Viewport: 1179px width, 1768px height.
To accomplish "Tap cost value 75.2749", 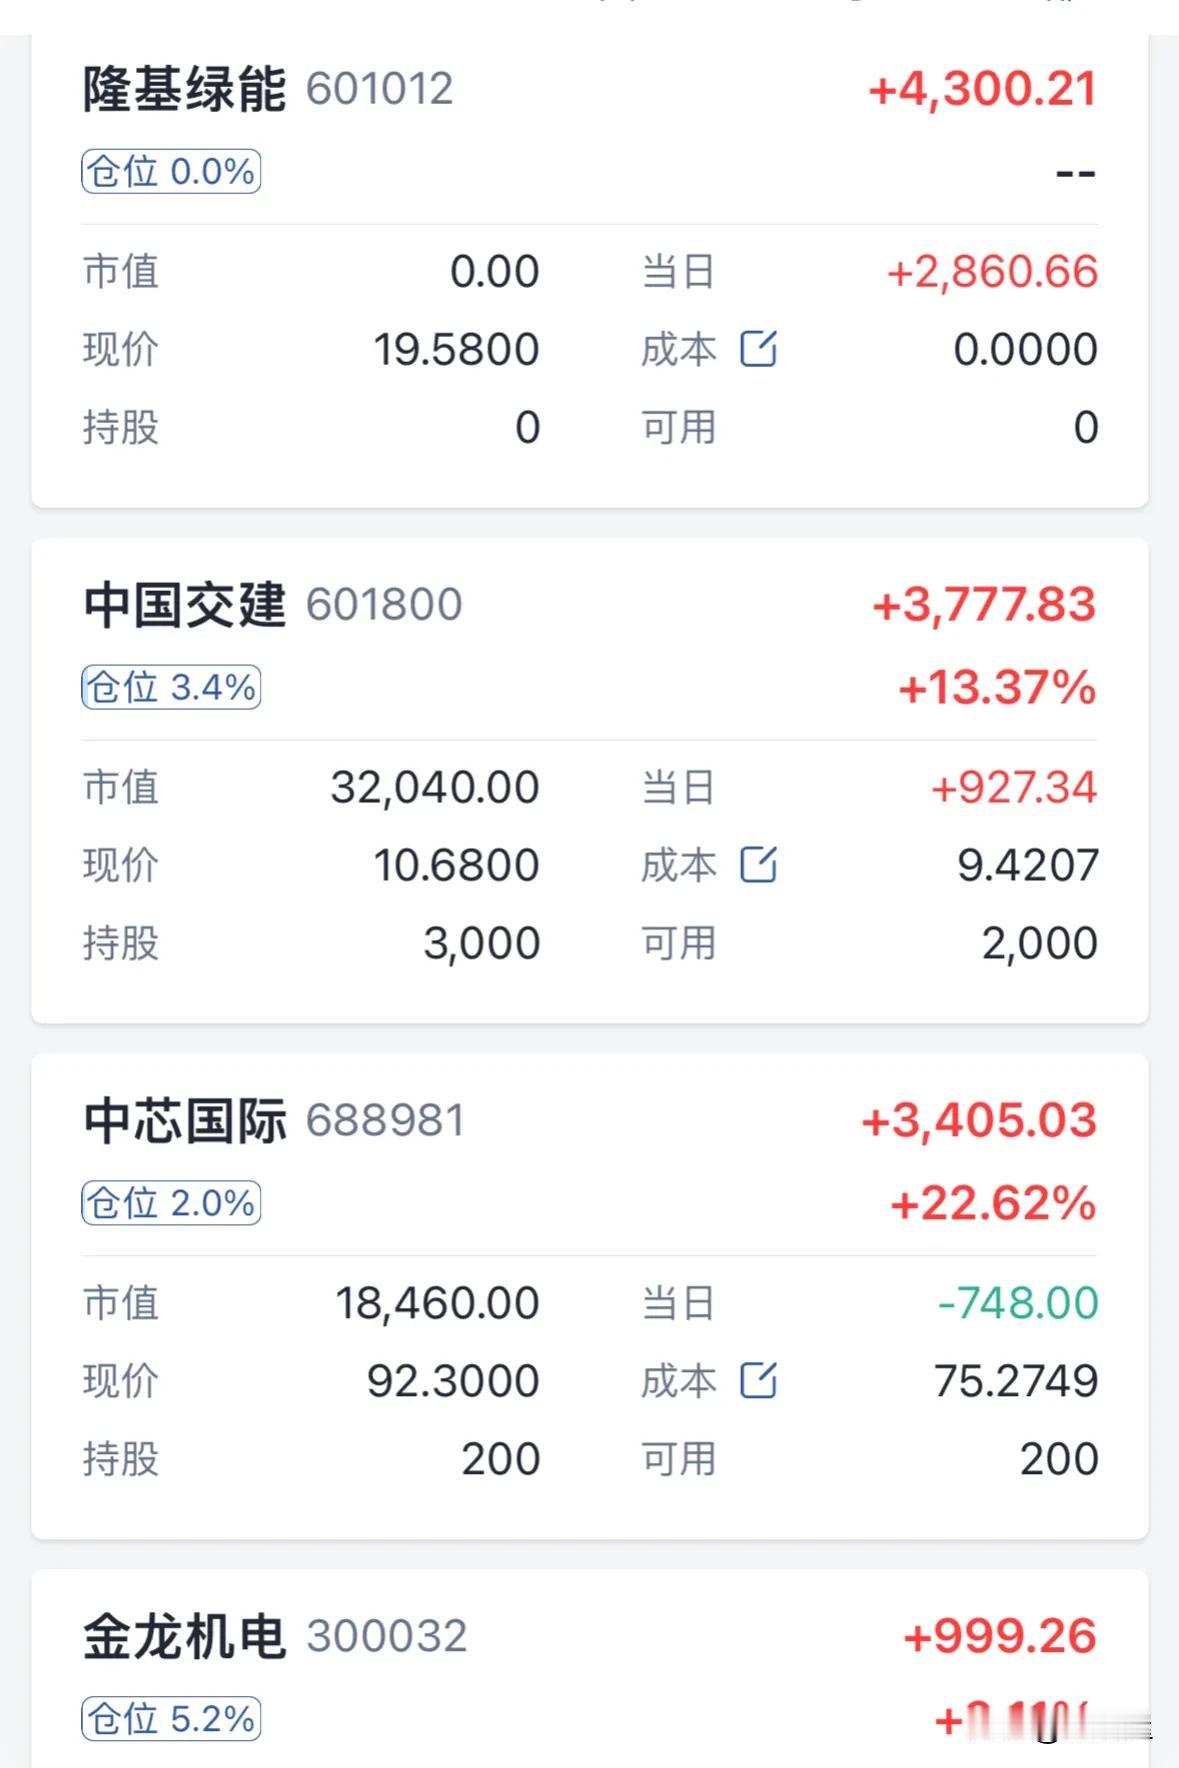I will [1016, 1381].
